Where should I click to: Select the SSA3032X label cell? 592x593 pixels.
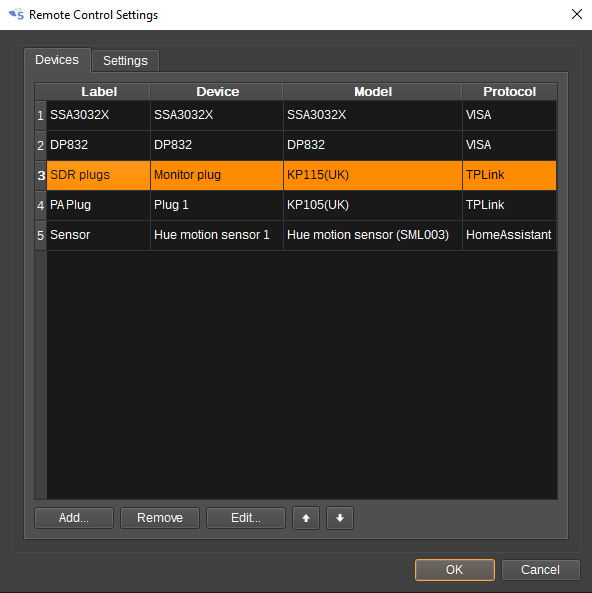click(x=98, y=115)
